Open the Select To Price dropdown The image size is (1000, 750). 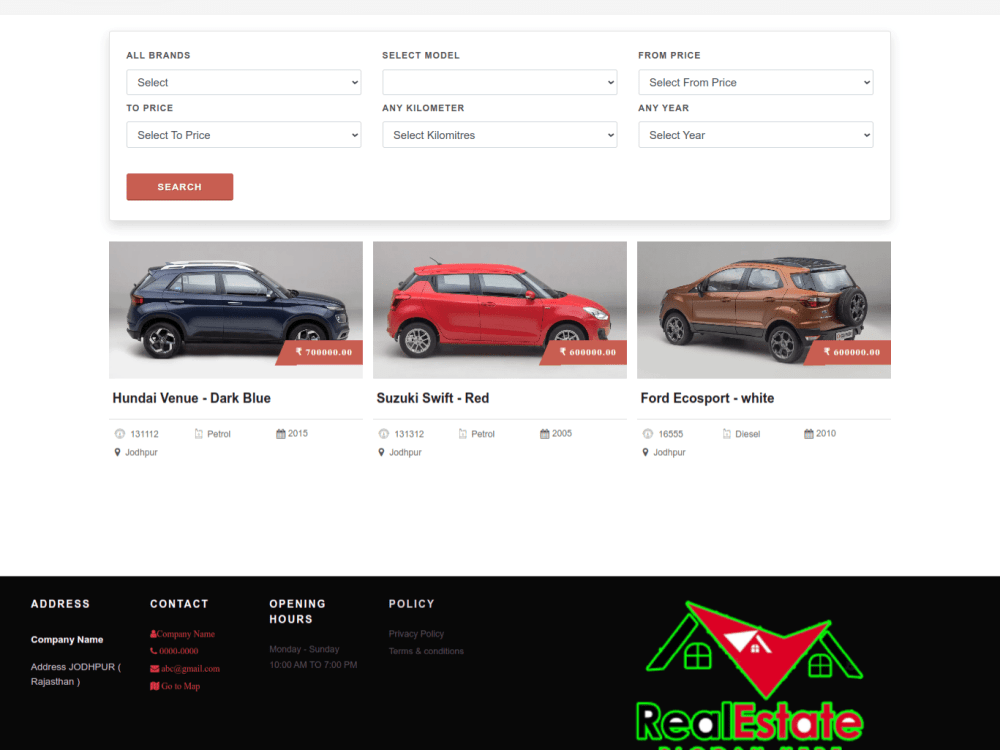[244, 135]
